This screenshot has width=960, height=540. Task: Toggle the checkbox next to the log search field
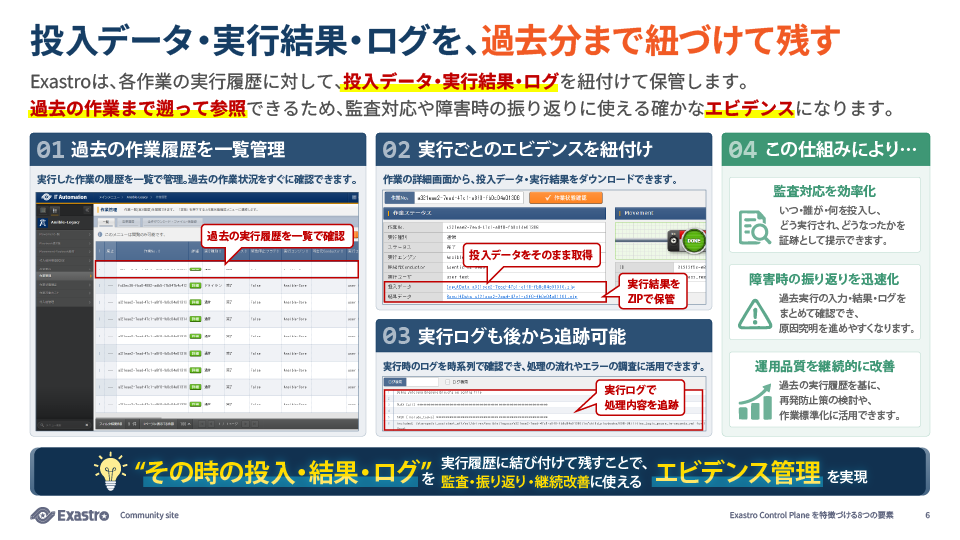pos(448,382)
